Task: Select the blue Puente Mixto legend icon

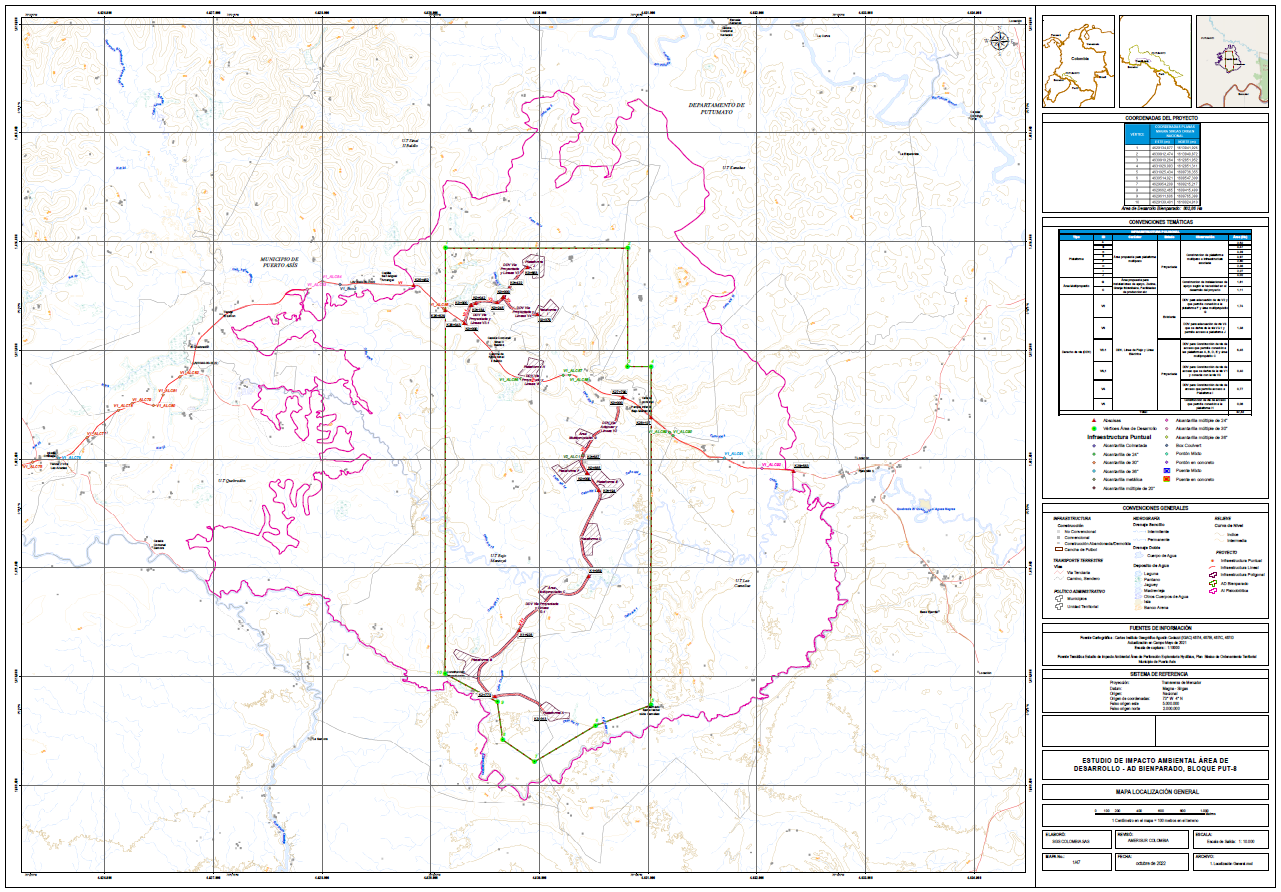Action: [x=1165, y=470]
